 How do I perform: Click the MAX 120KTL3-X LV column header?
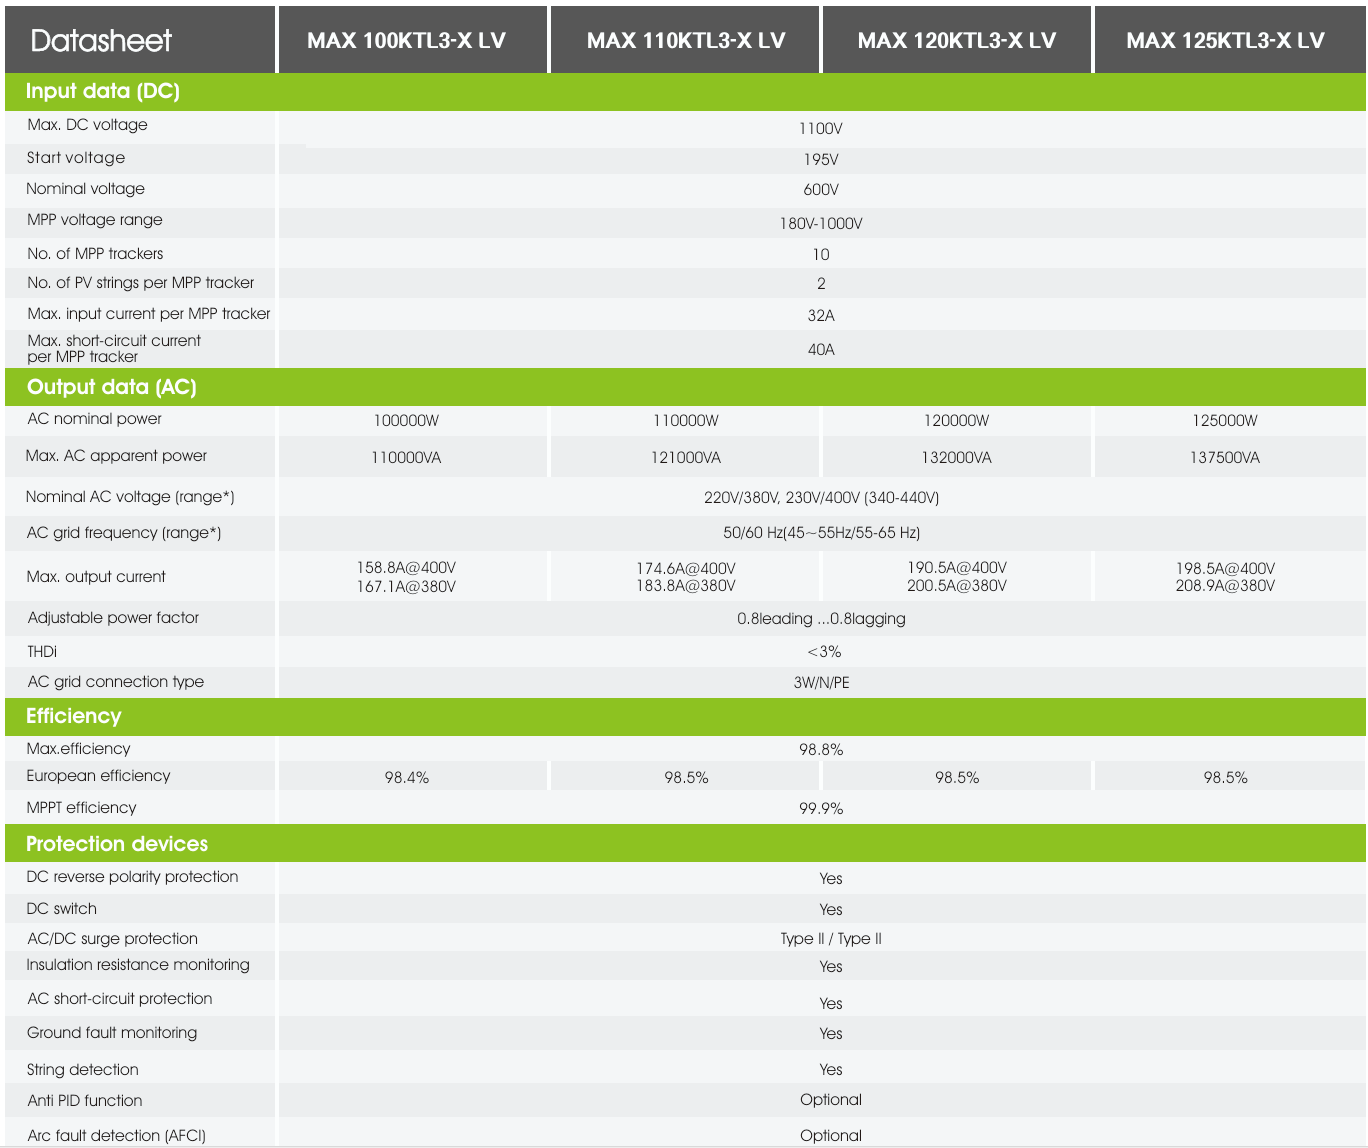click(x=957, y=41)
